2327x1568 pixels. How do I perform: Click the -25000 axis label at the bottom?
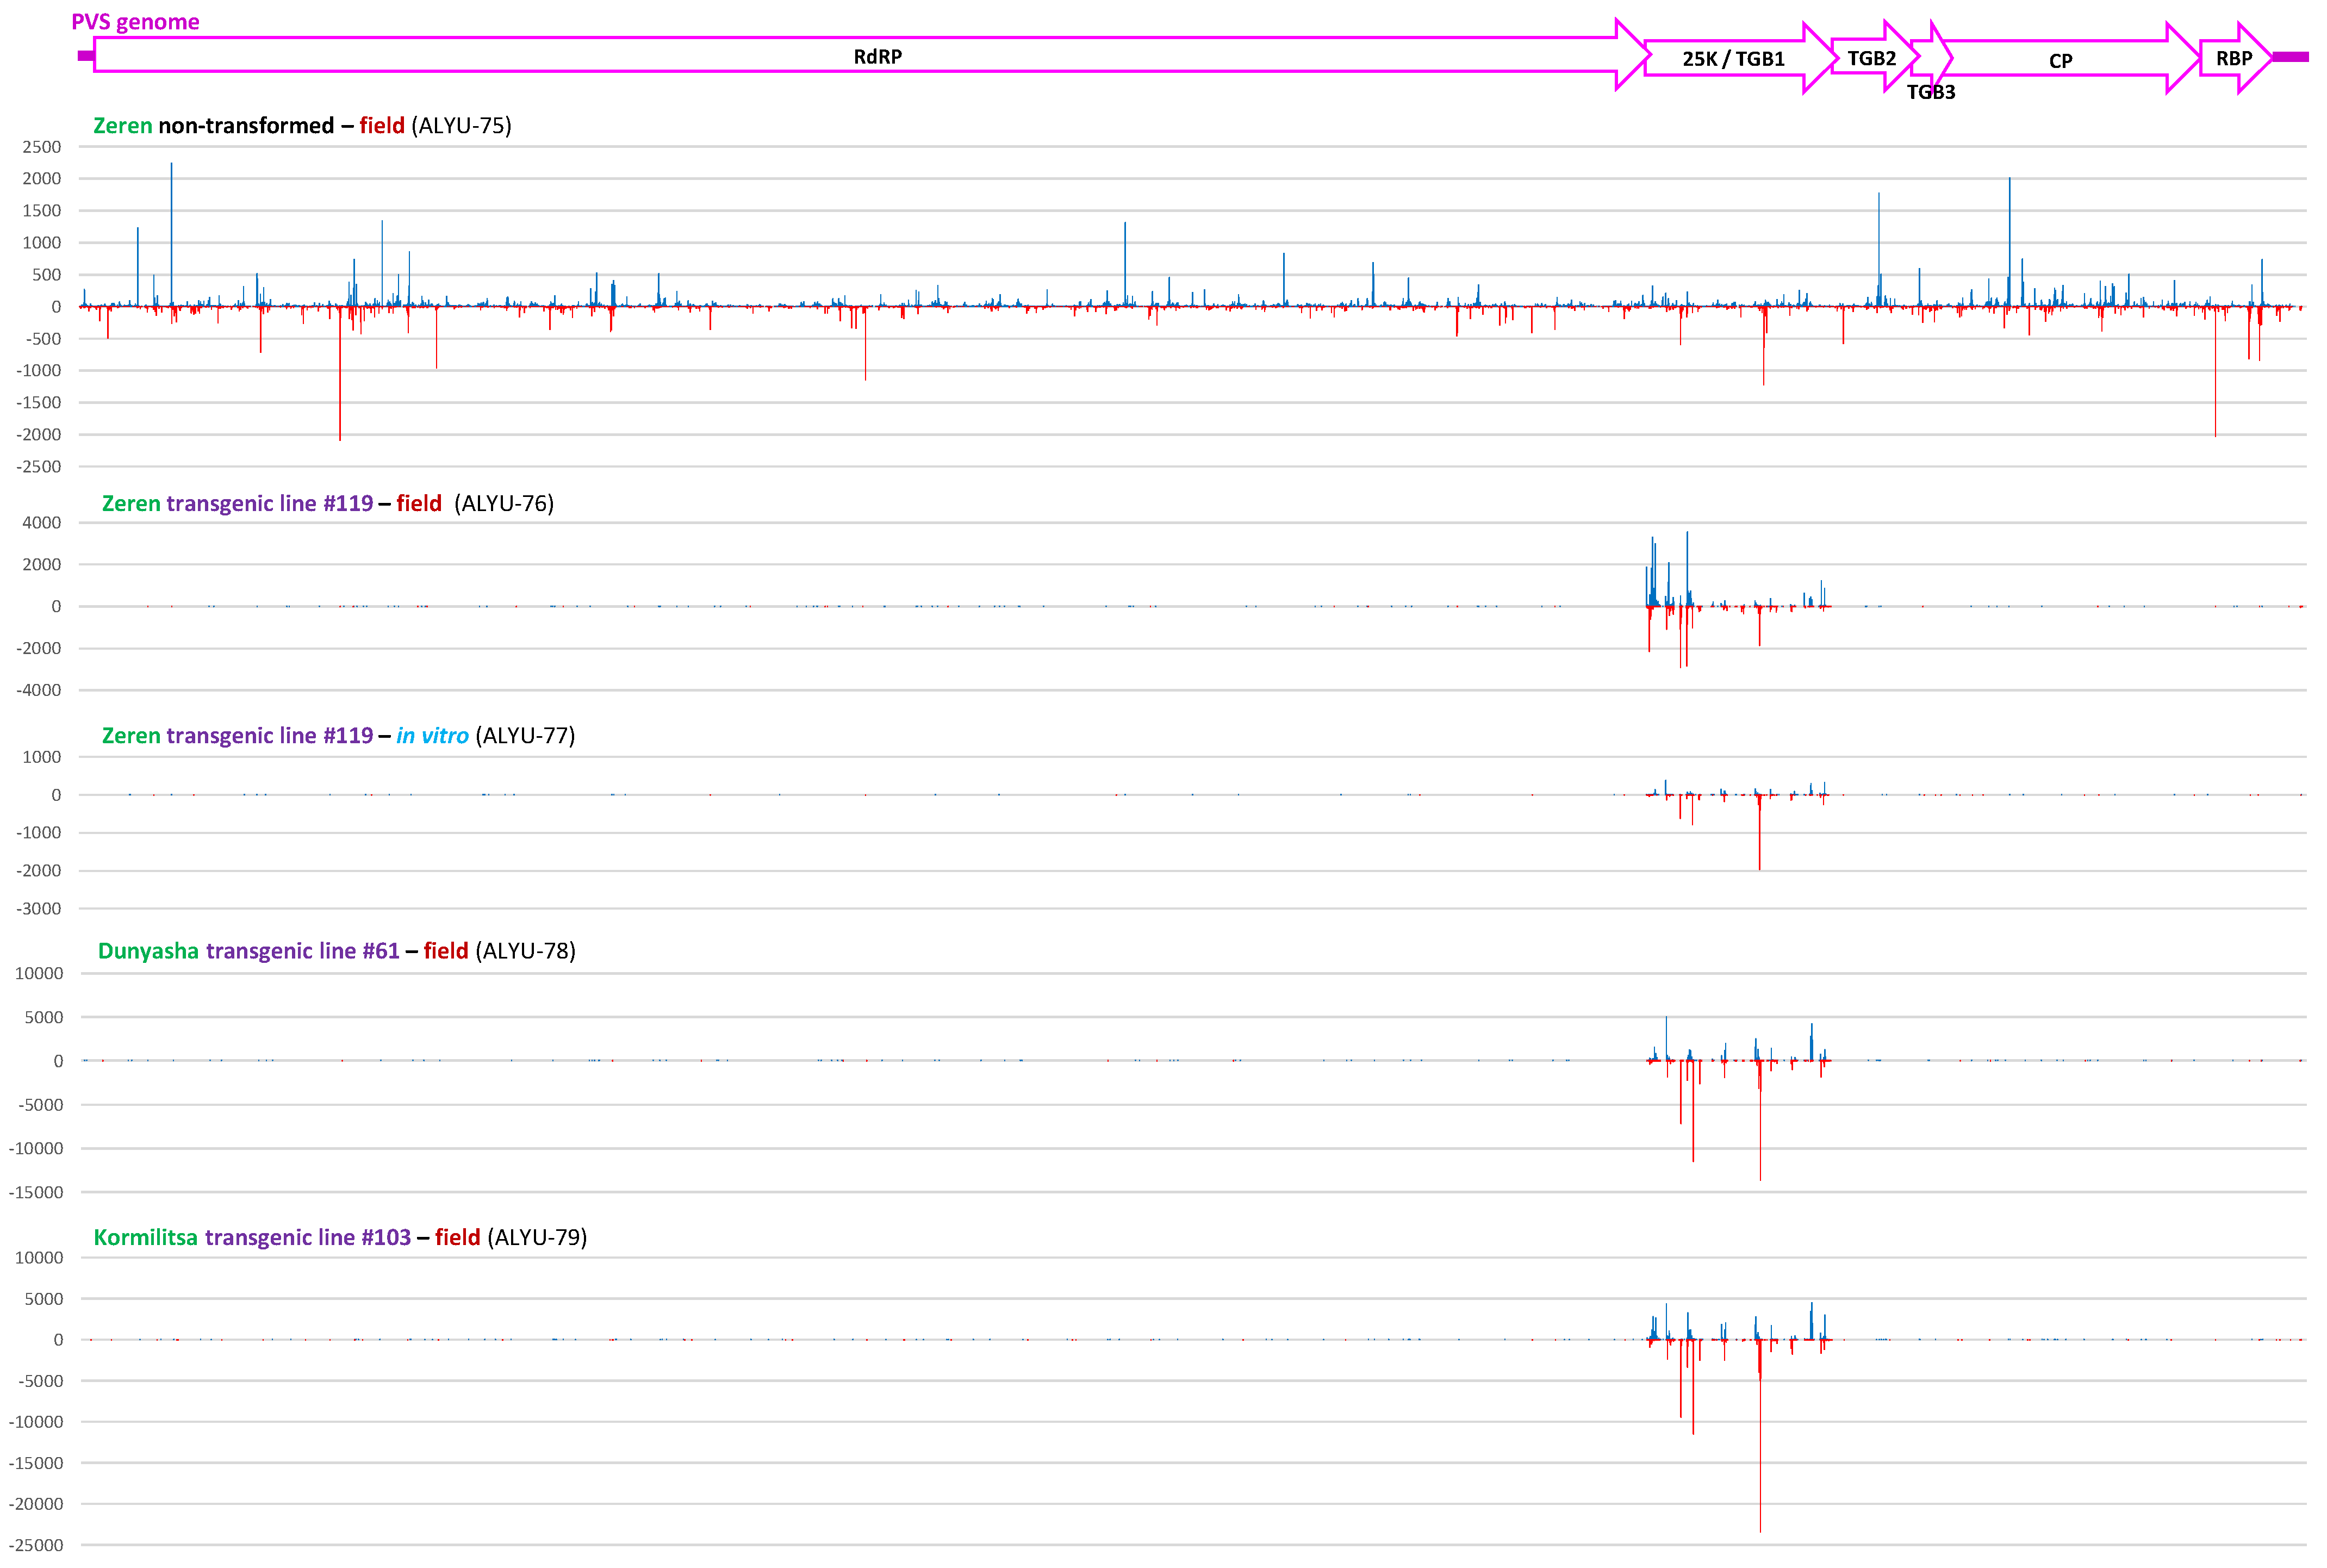coord(35,1544)
